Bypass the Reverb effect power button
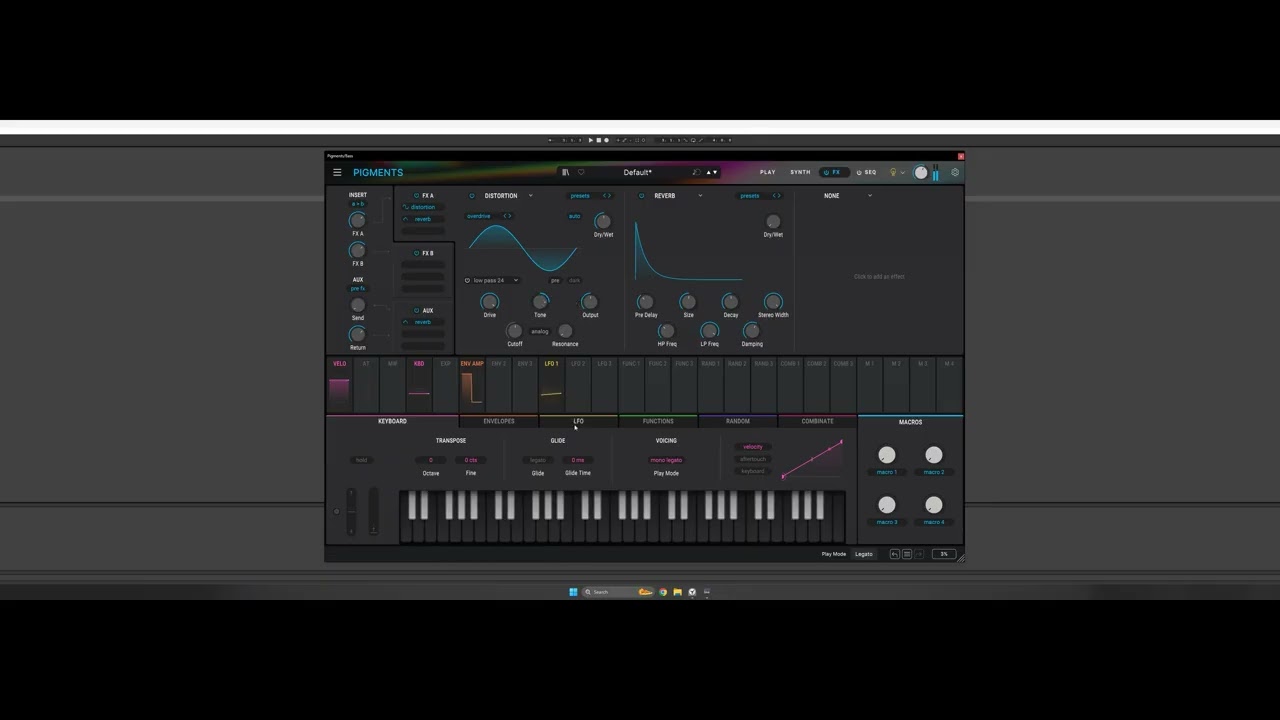The width and height of the screenshot is (1280, 720). click(641, 196)
